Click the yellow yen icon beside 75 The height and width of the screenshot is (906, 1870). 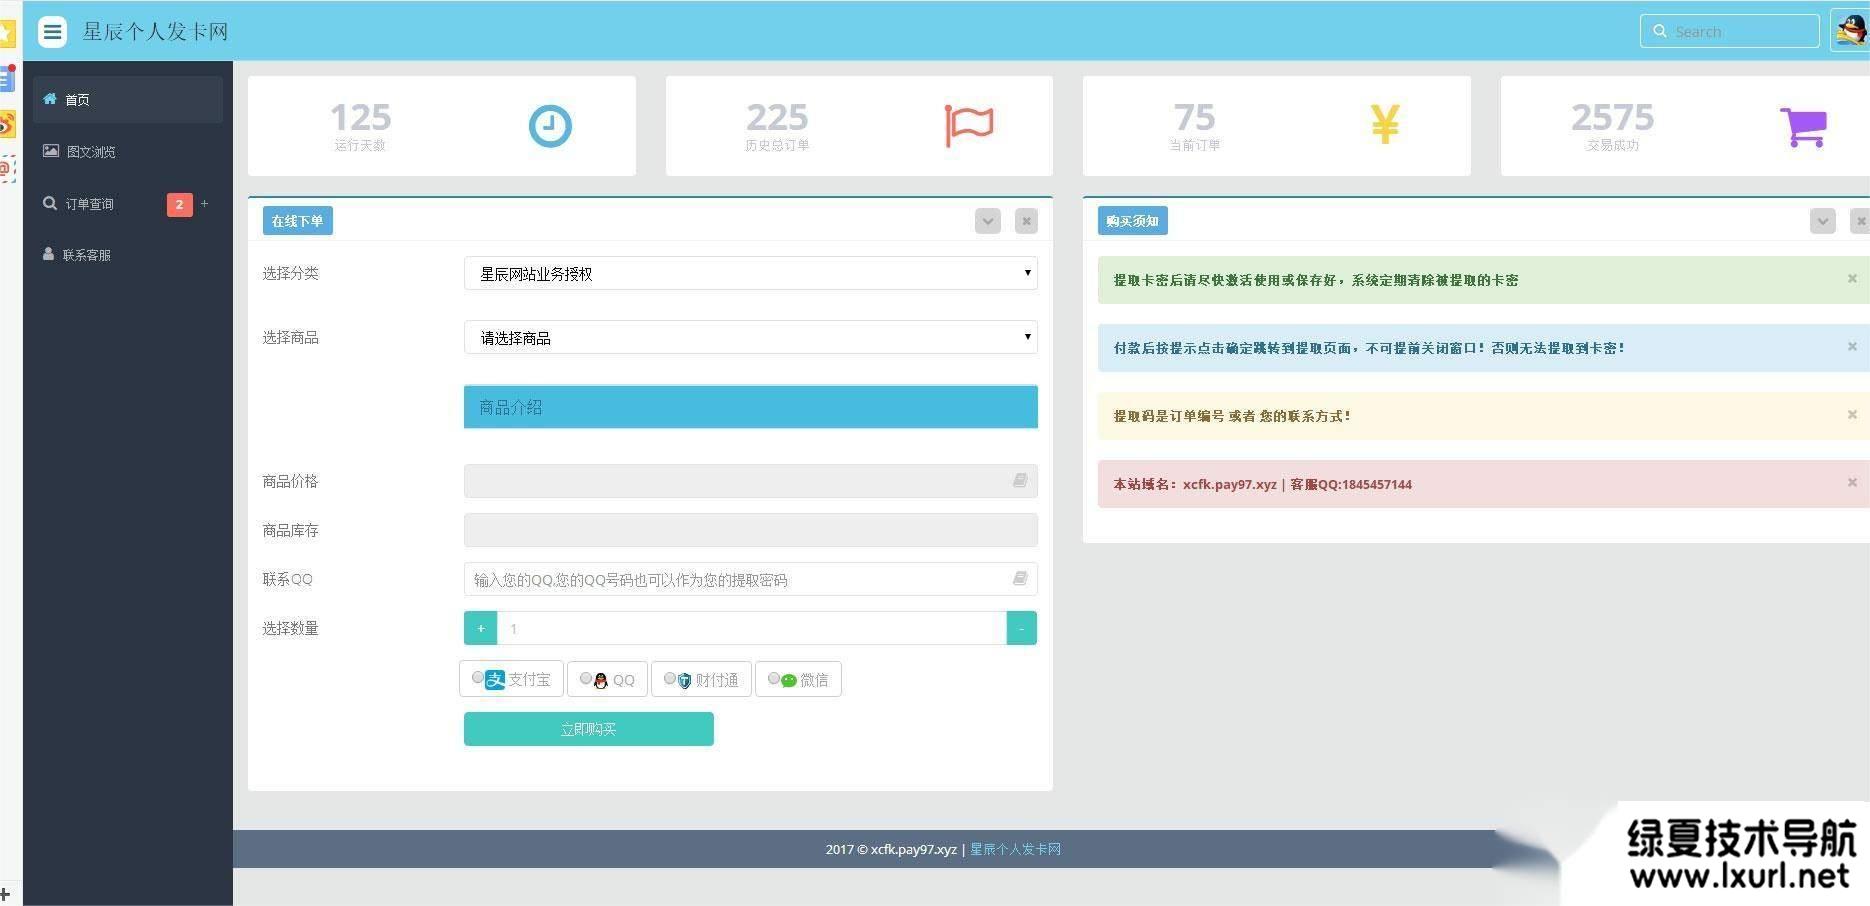[1385, 125]
